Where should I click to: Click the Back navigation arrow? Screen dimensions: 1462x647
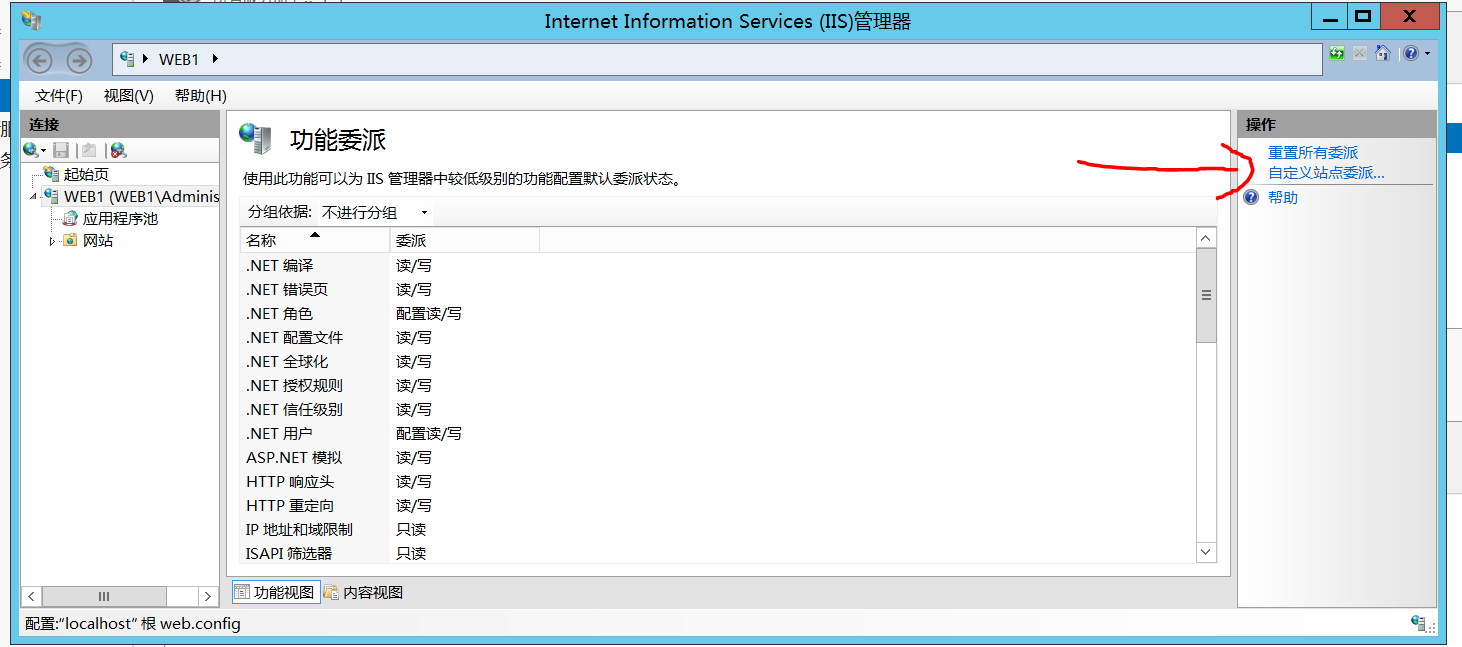click(x=40, y=61)
